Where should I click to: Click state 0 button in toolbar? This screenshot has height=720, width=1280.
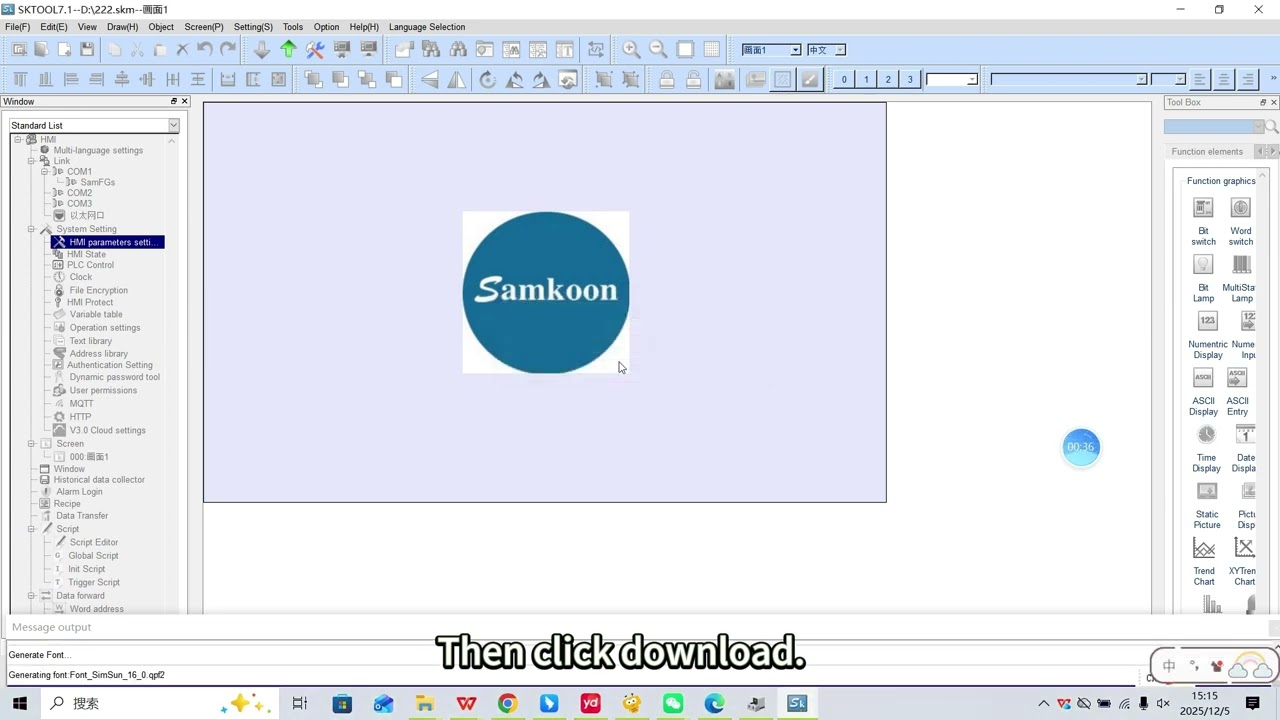(x=844, y=79)
